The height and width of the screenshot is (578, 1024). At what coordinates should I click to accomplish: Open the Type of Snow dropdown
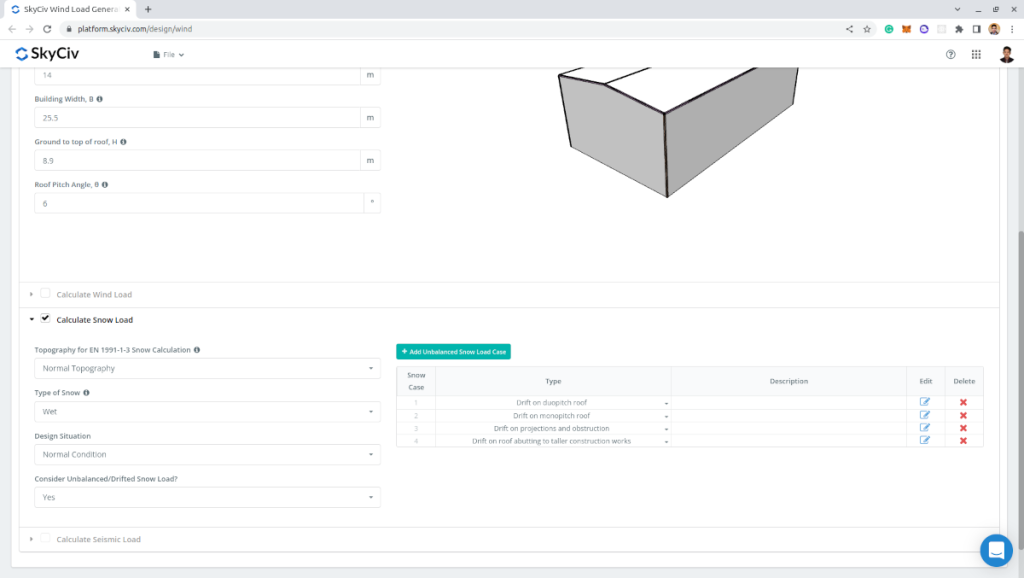pos(207,411)
